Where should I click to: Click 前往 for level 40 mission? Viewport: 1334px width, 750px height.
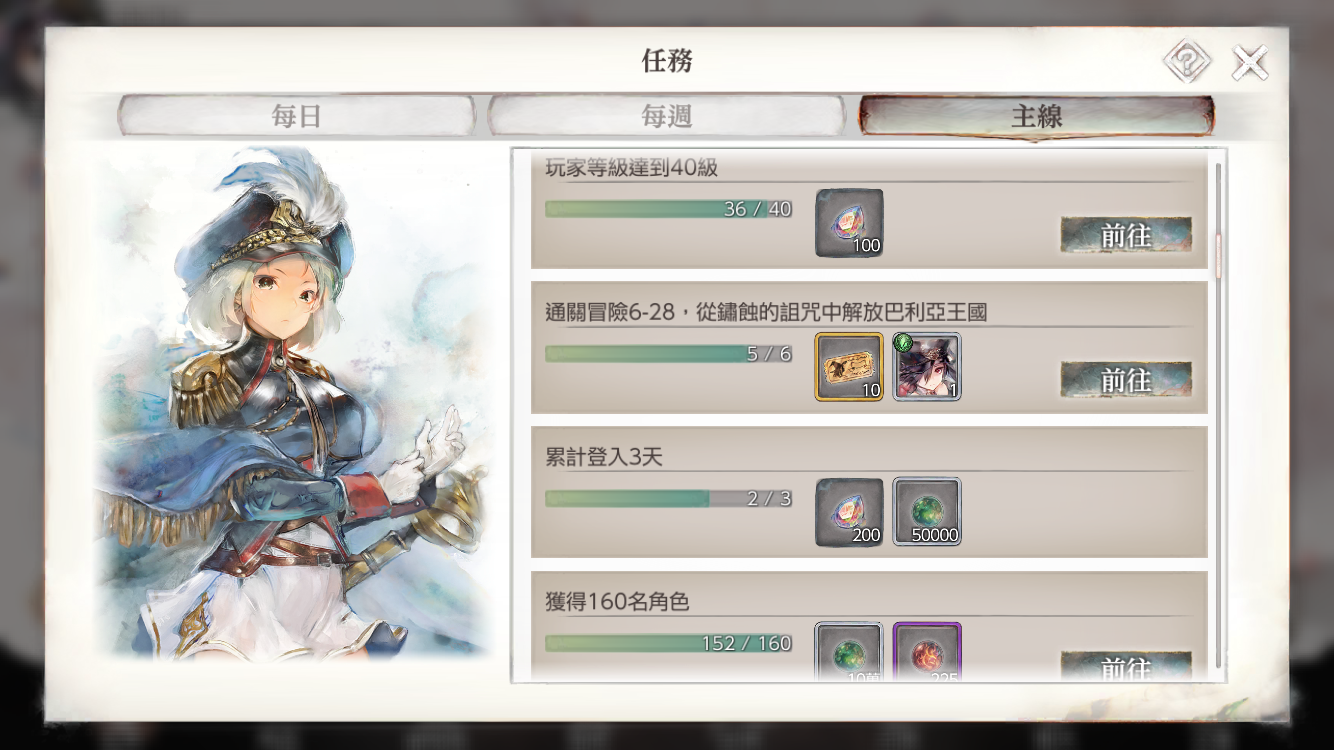pos(1126,235)
